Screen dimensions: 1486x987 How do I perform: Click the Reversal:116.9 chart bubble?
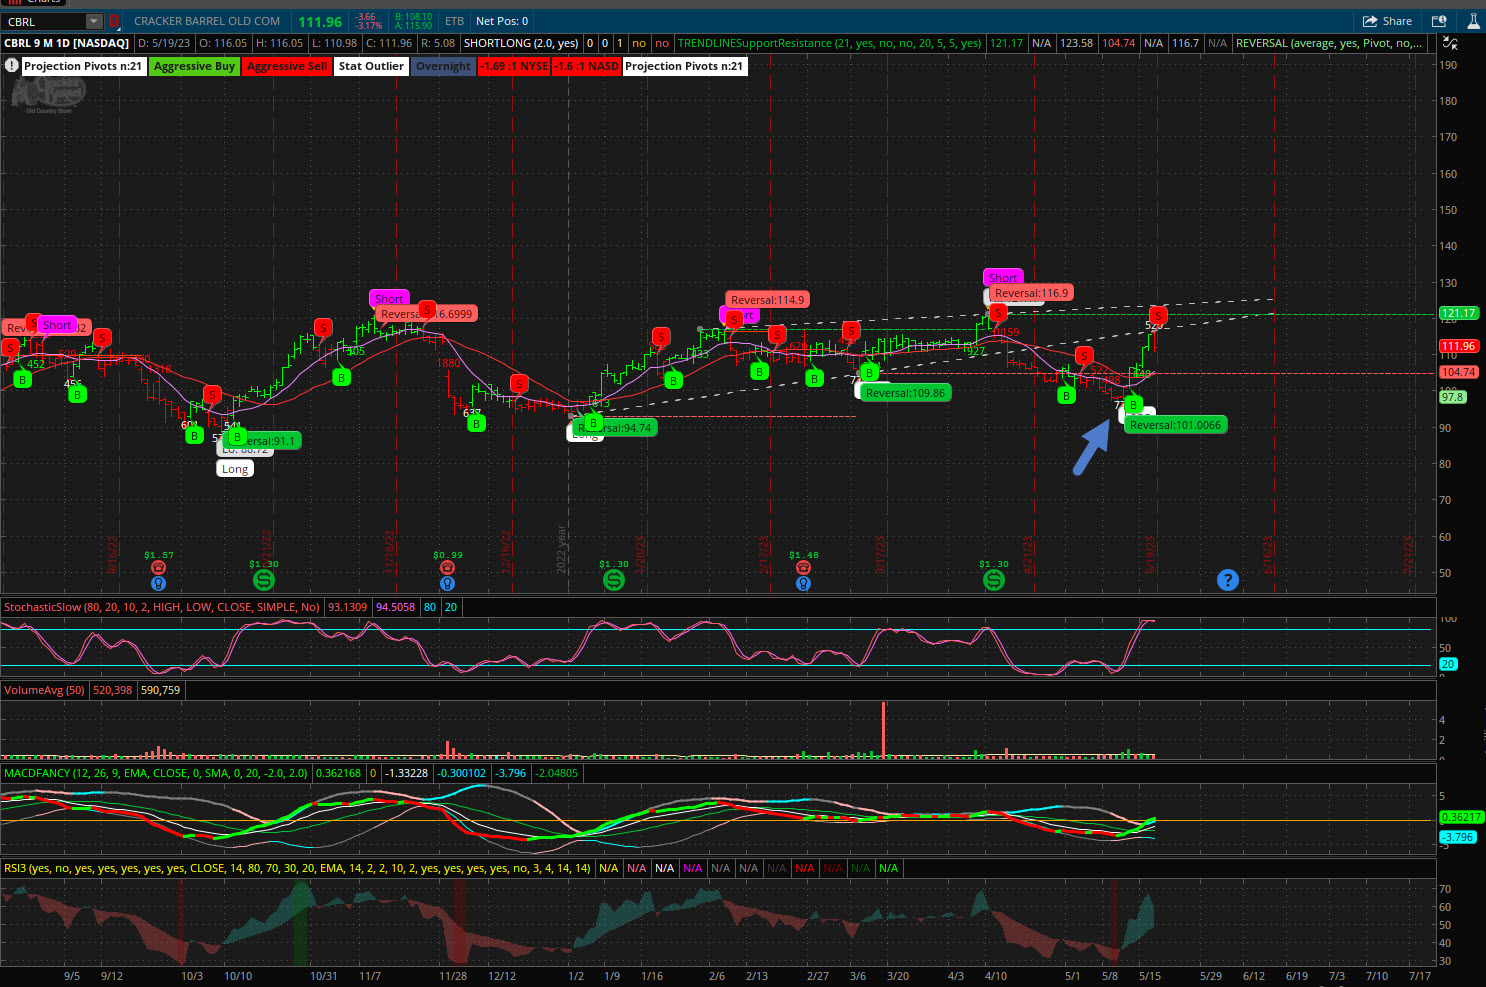click(1031, 293)
